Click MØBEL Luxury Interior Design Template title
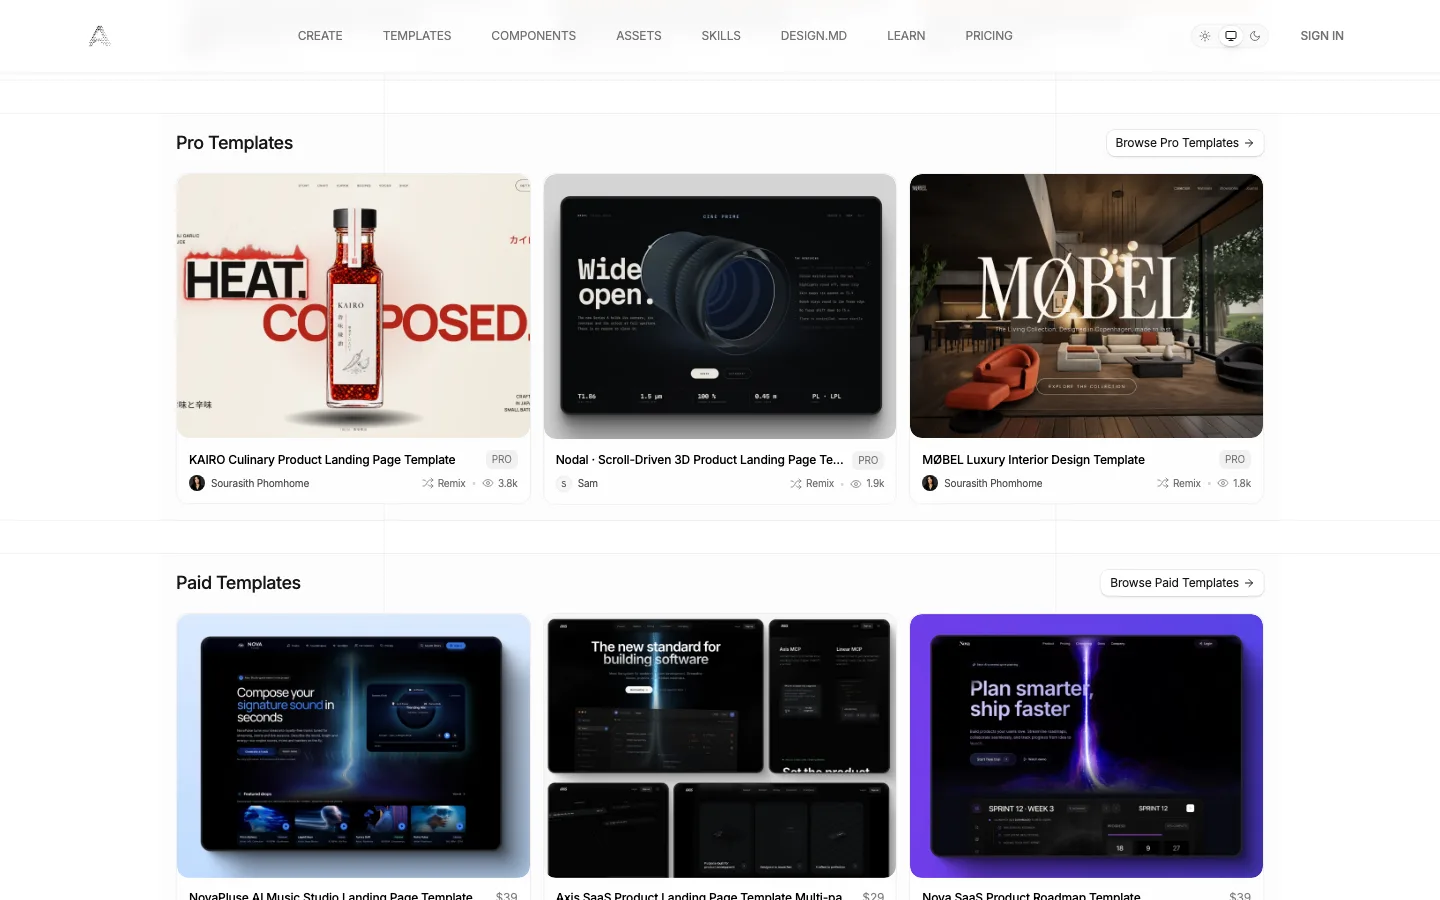 point(1033,460)
